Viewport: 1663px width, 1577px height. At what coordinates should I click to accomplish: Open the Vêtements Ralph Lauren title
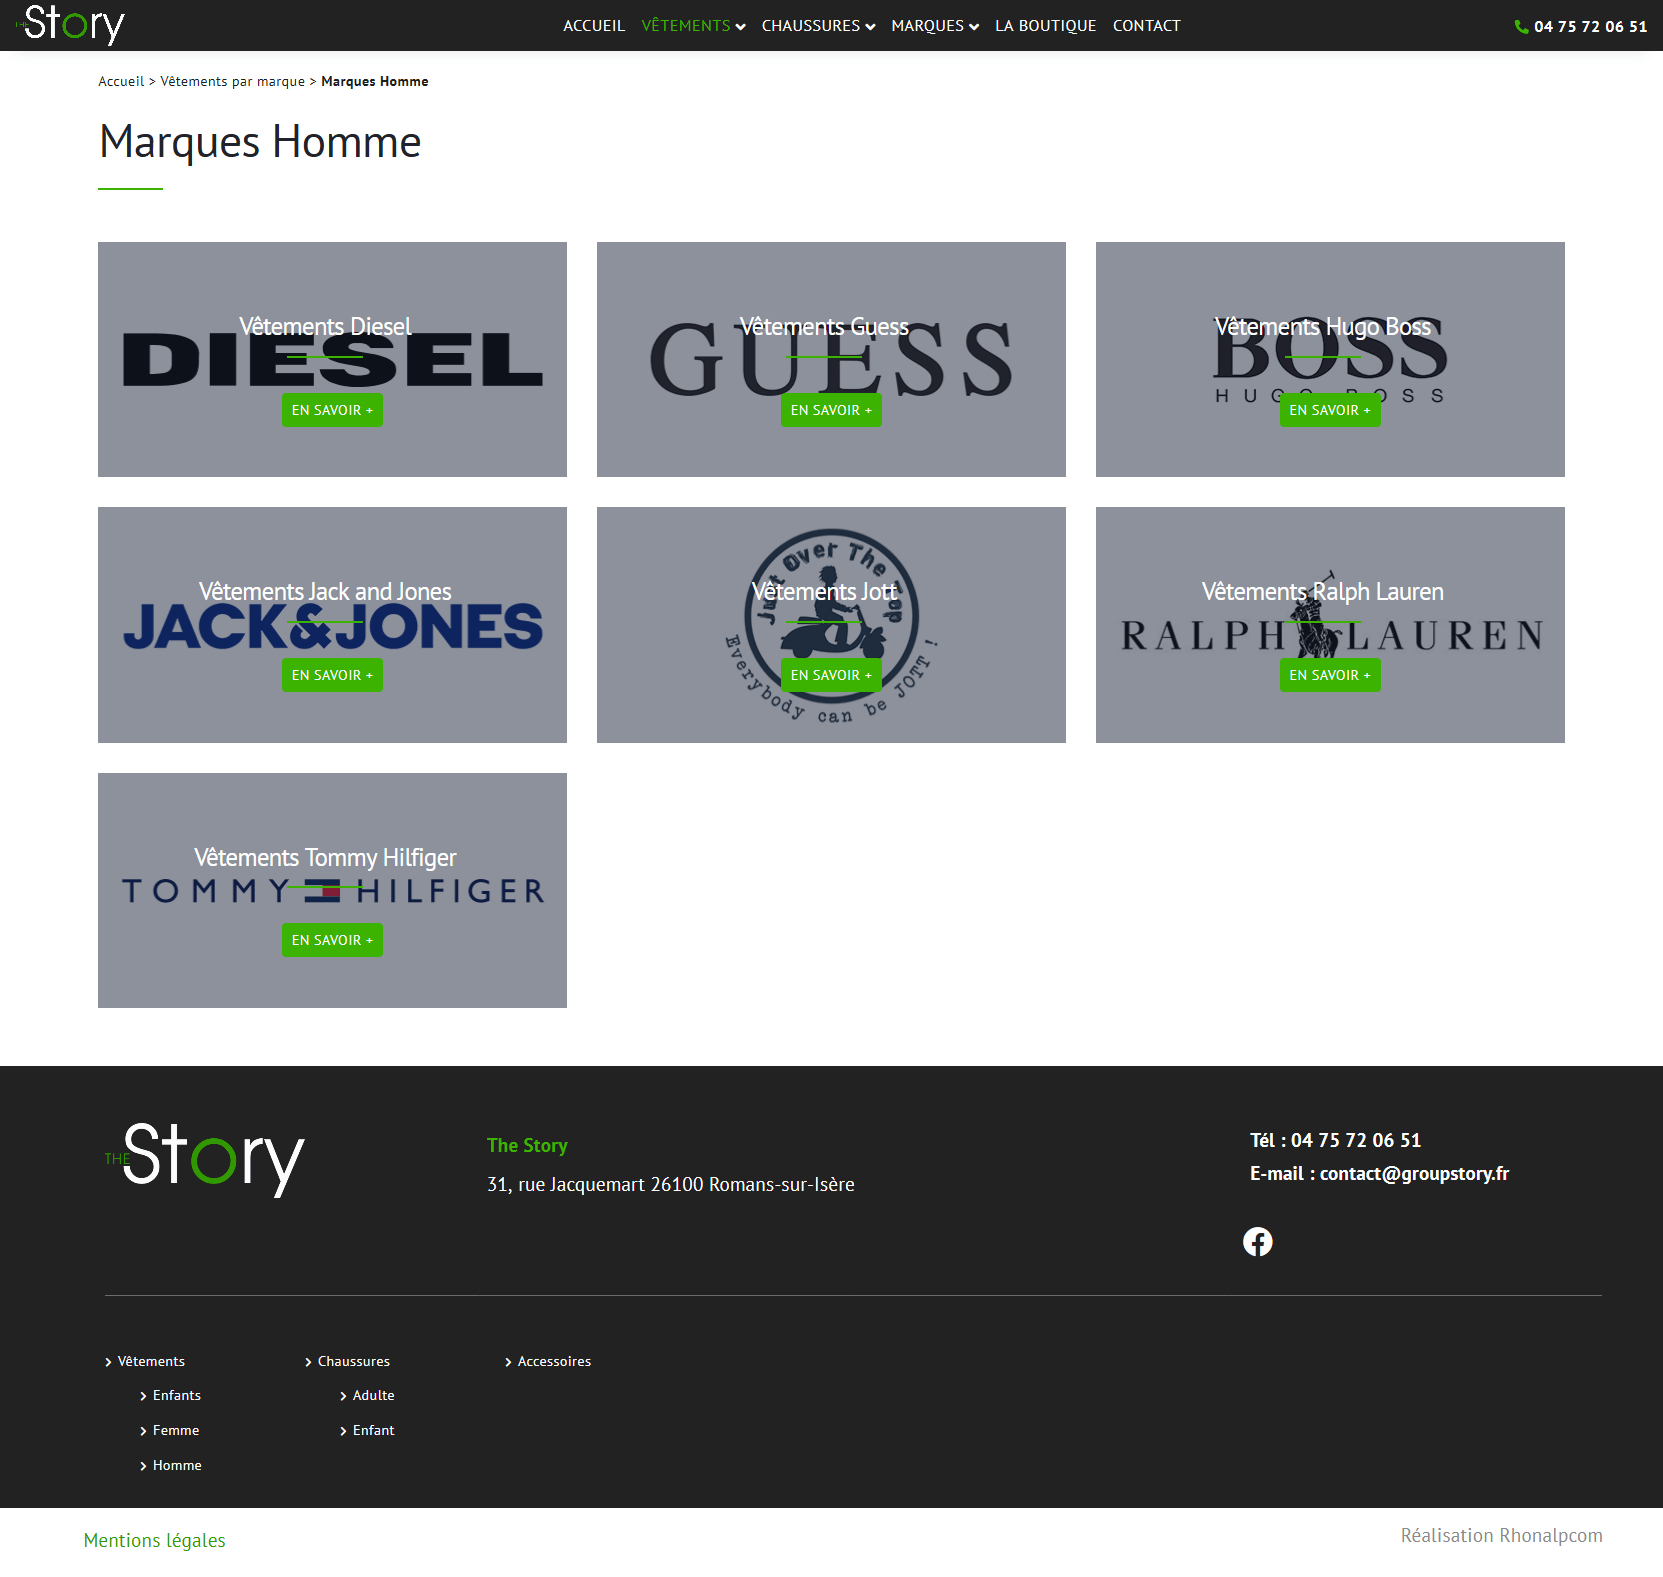1322,592
